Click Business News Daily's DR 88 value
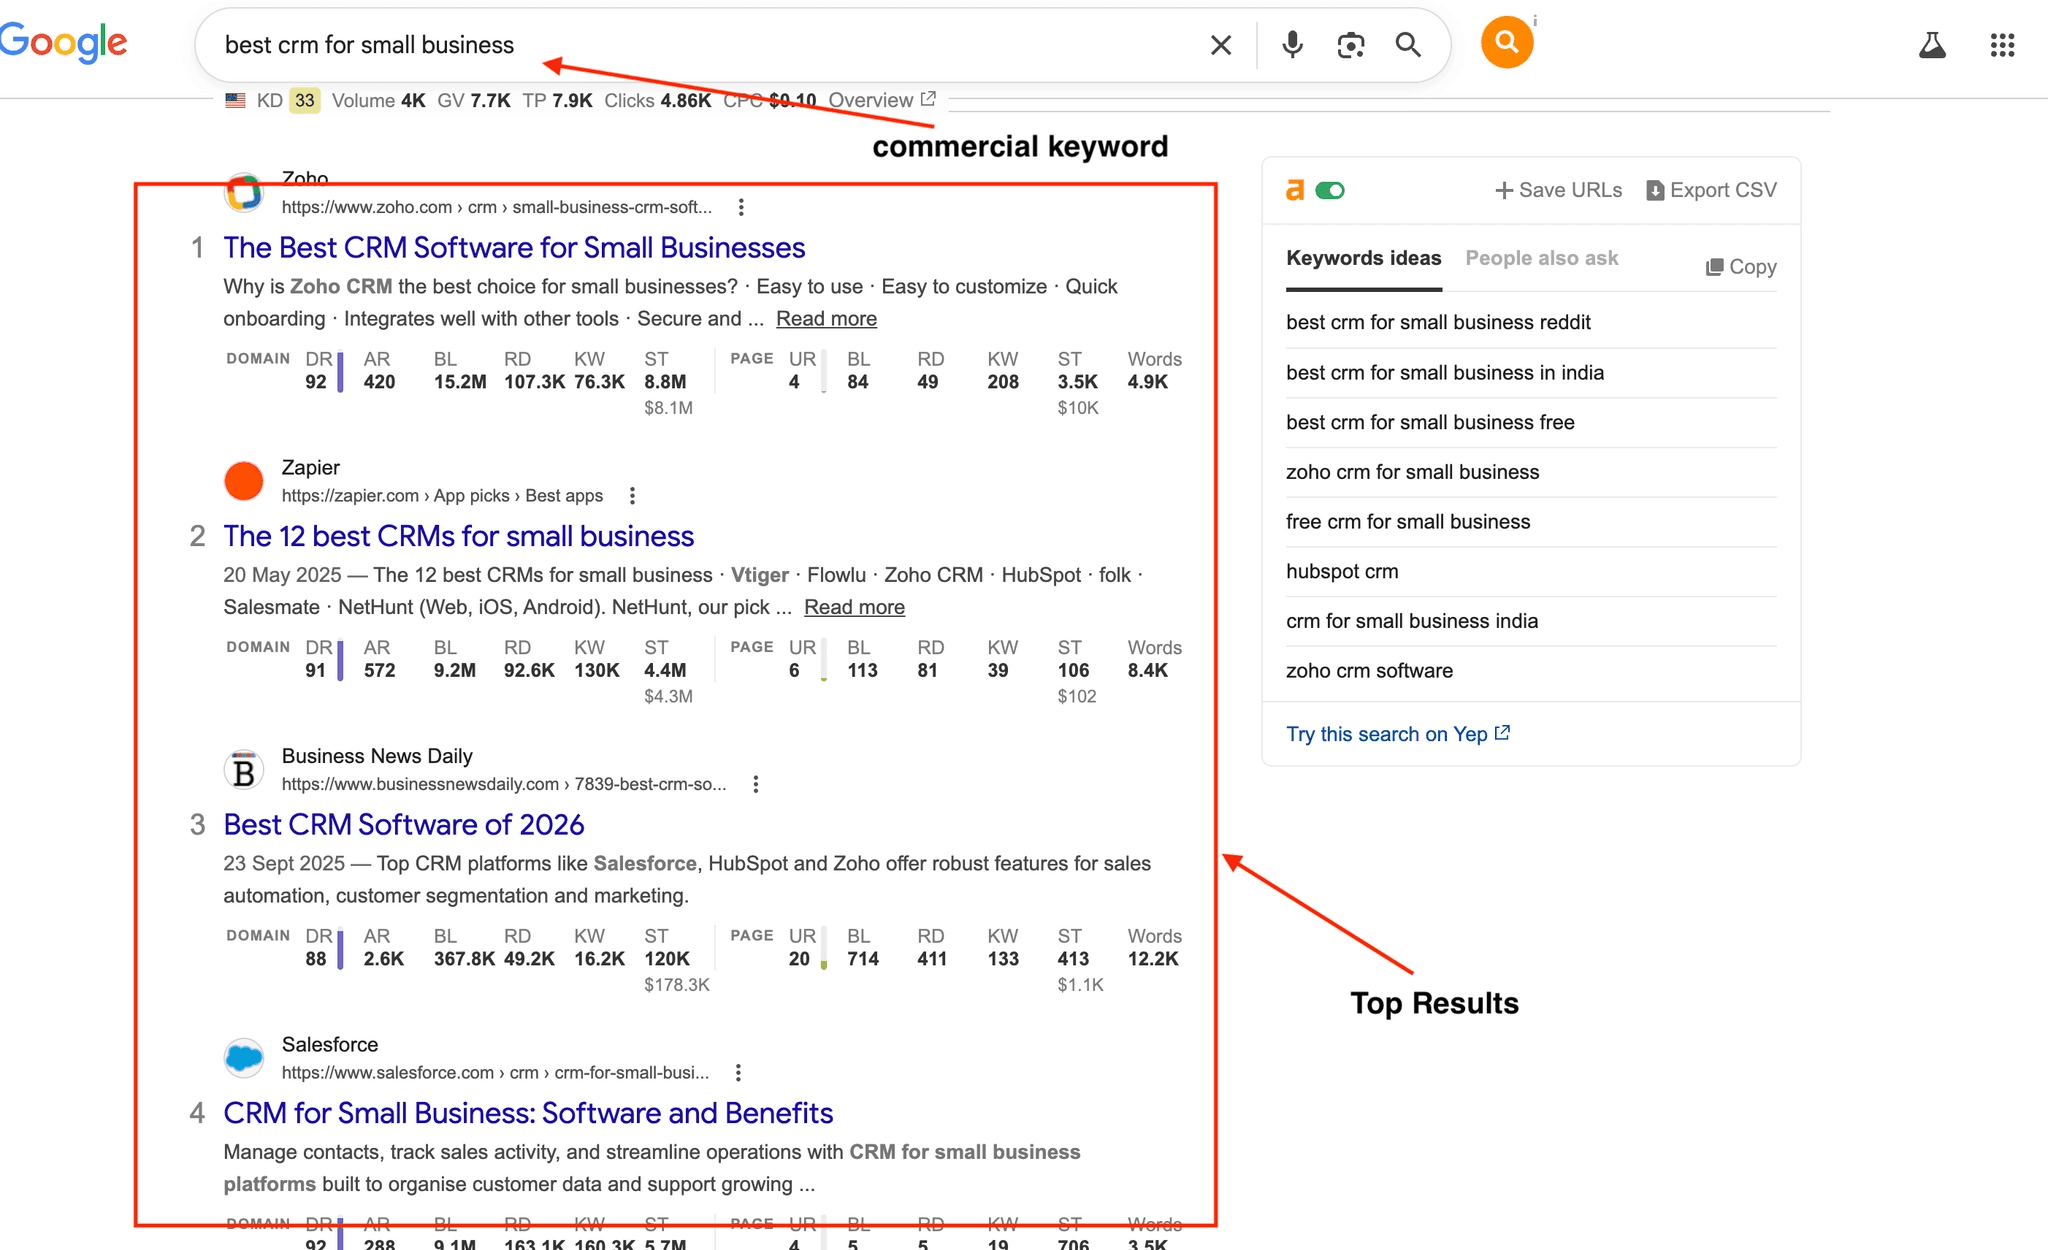Screen dimensions: 2048x1250 316,959
